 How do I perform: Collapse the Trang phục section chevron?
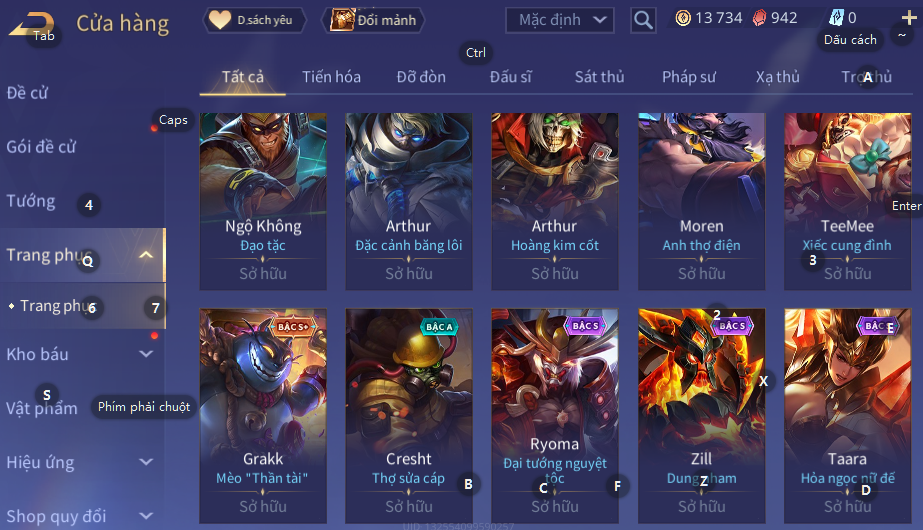[146, 255]
